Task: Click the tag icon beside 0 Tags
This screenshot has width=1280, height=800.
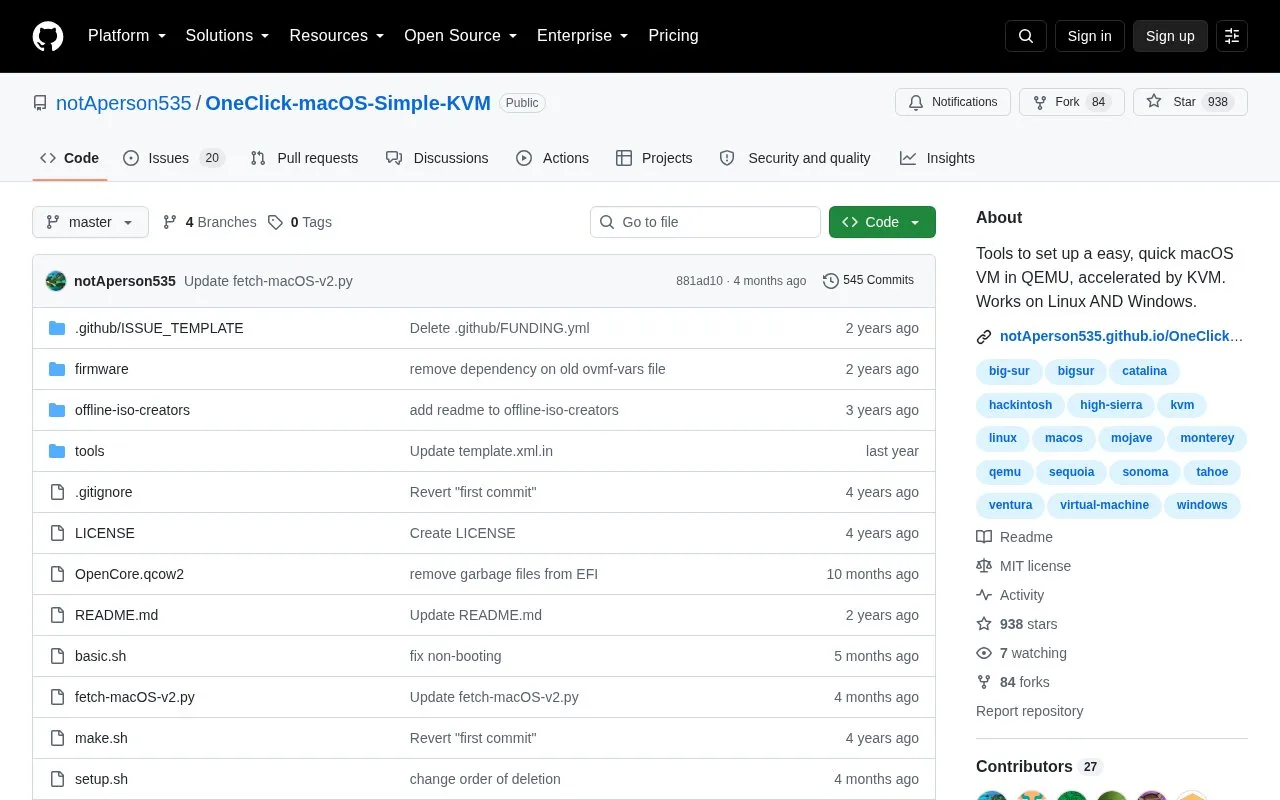Action: click(x=275, y=222)
